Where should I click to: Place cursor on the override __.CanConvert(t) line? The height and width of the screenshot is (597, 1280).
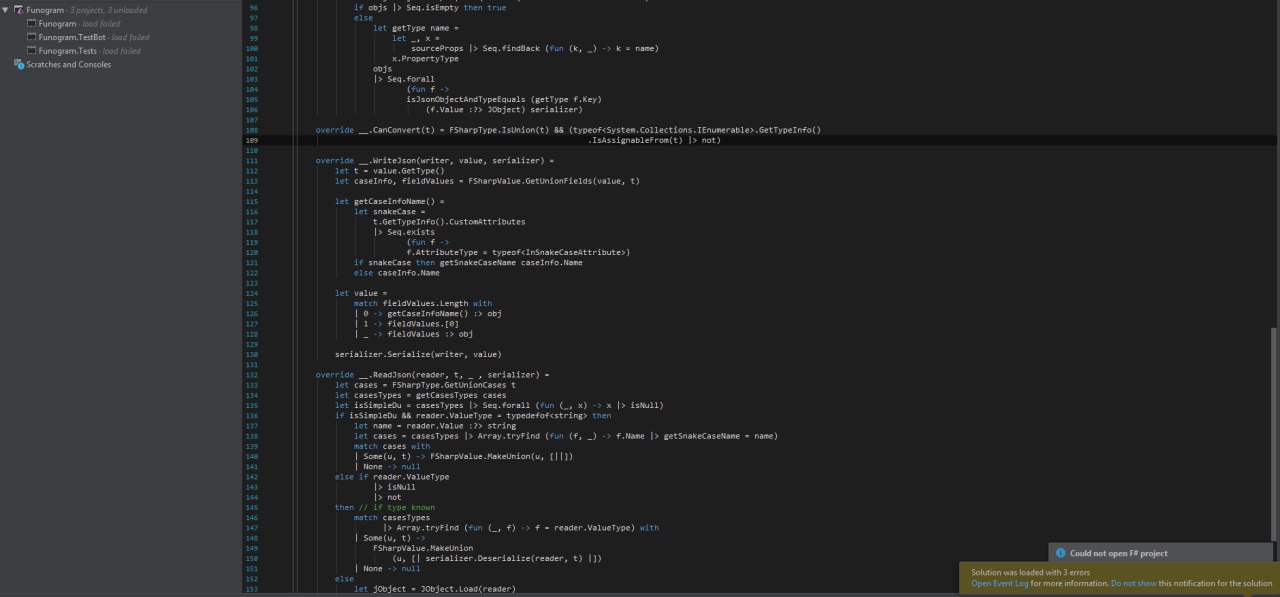click(x=568, y=131)
